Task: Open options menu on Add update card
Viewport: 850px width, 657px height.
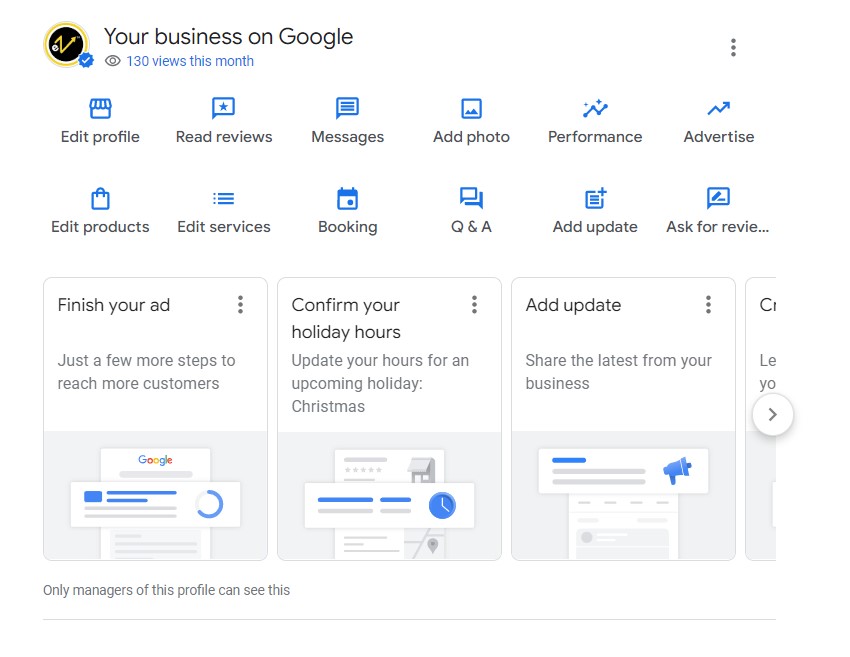Action: click(x=708, y=305)
